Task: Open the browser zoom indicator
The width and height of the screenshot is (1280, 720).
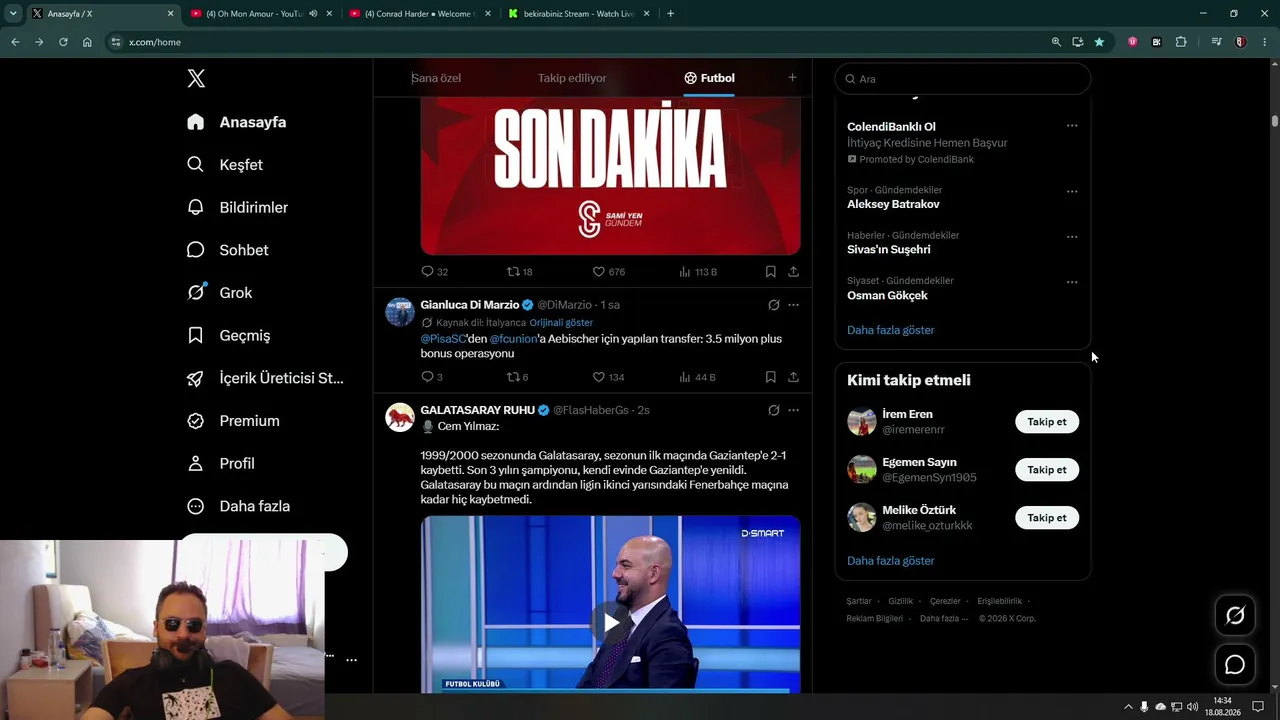Action: coord(1056,42)
